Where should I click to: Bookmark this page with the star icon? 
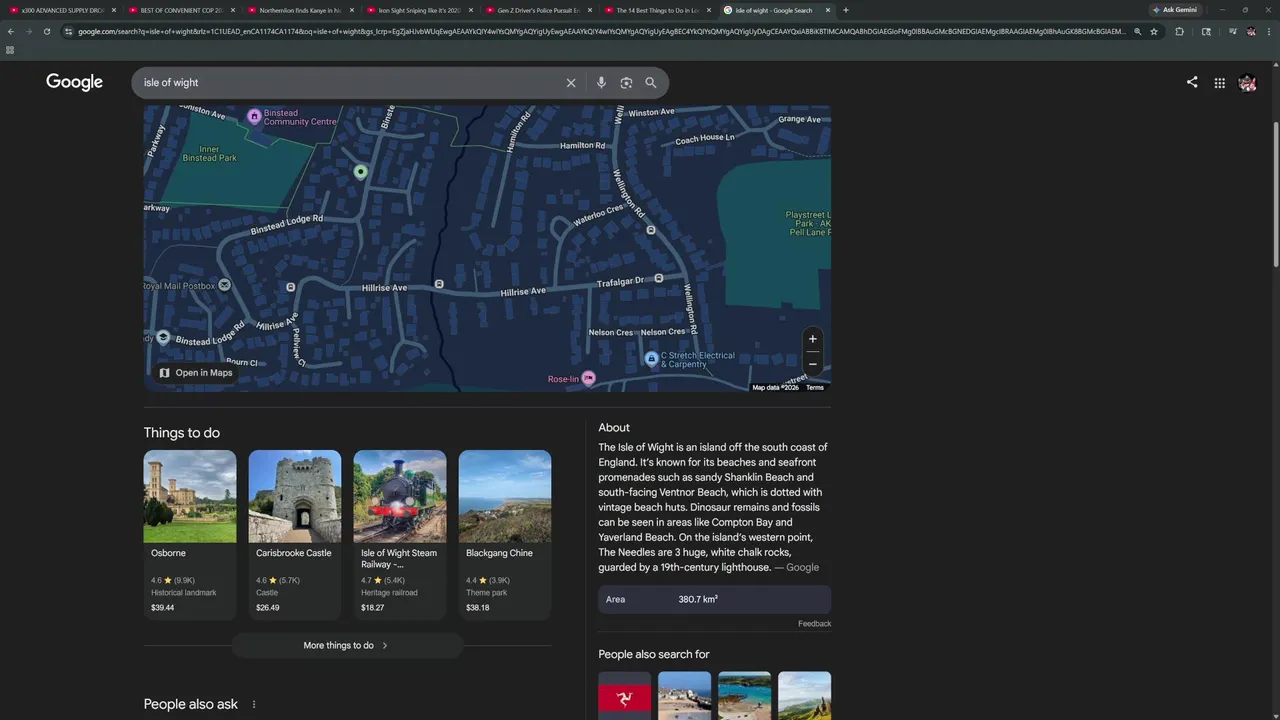coord(1154,31)
